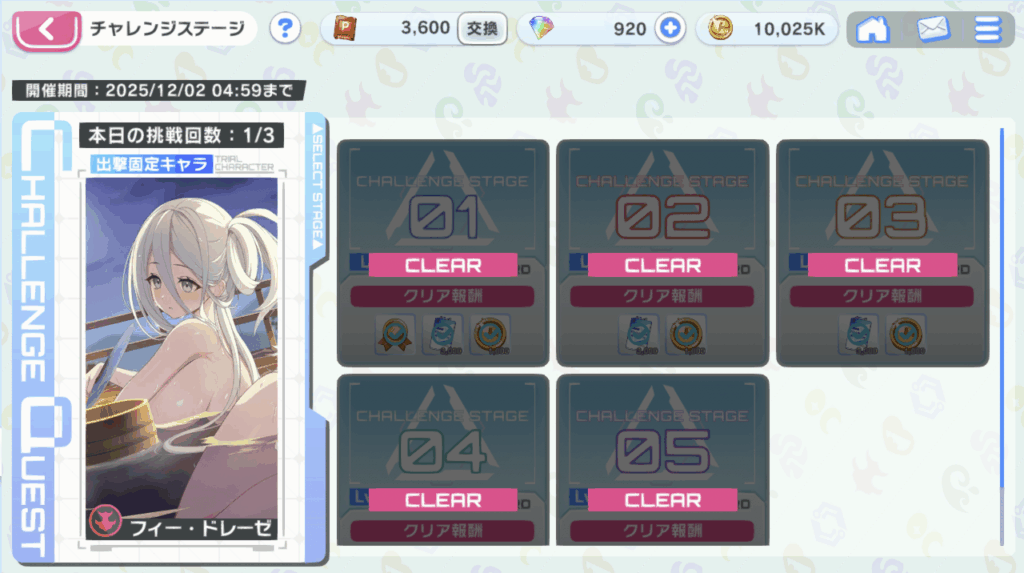Tap the red P ticket icon
Image resolution: width=1024 pixels, height=573 pixels.
click(345, 29)
